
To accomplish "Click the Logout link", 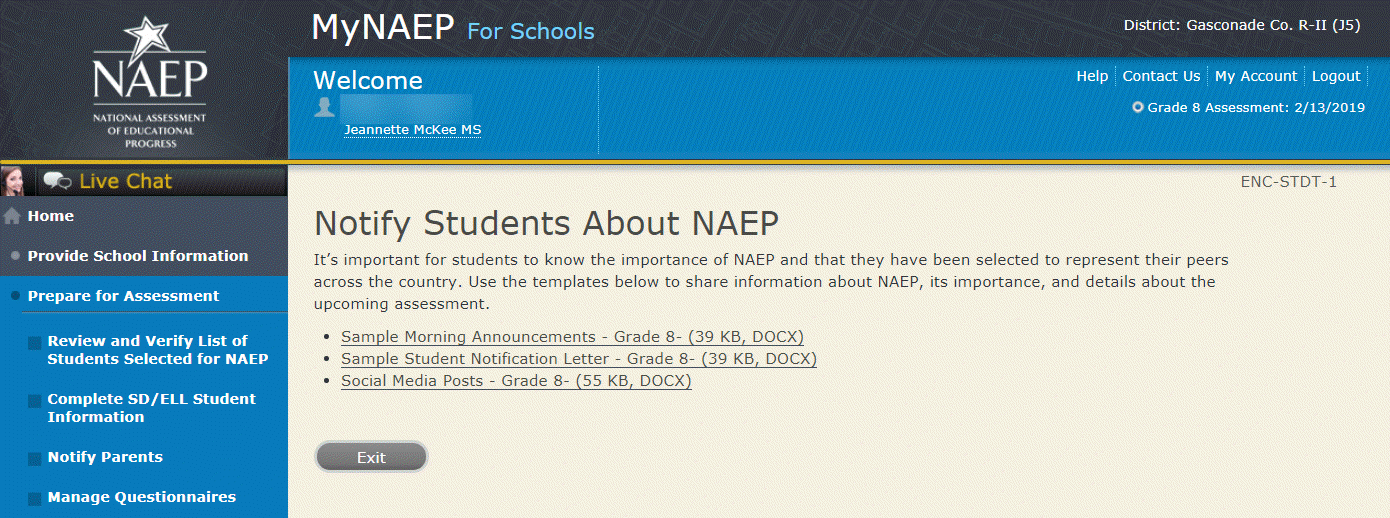I will pyautogui.click(x=1336, y=76).
